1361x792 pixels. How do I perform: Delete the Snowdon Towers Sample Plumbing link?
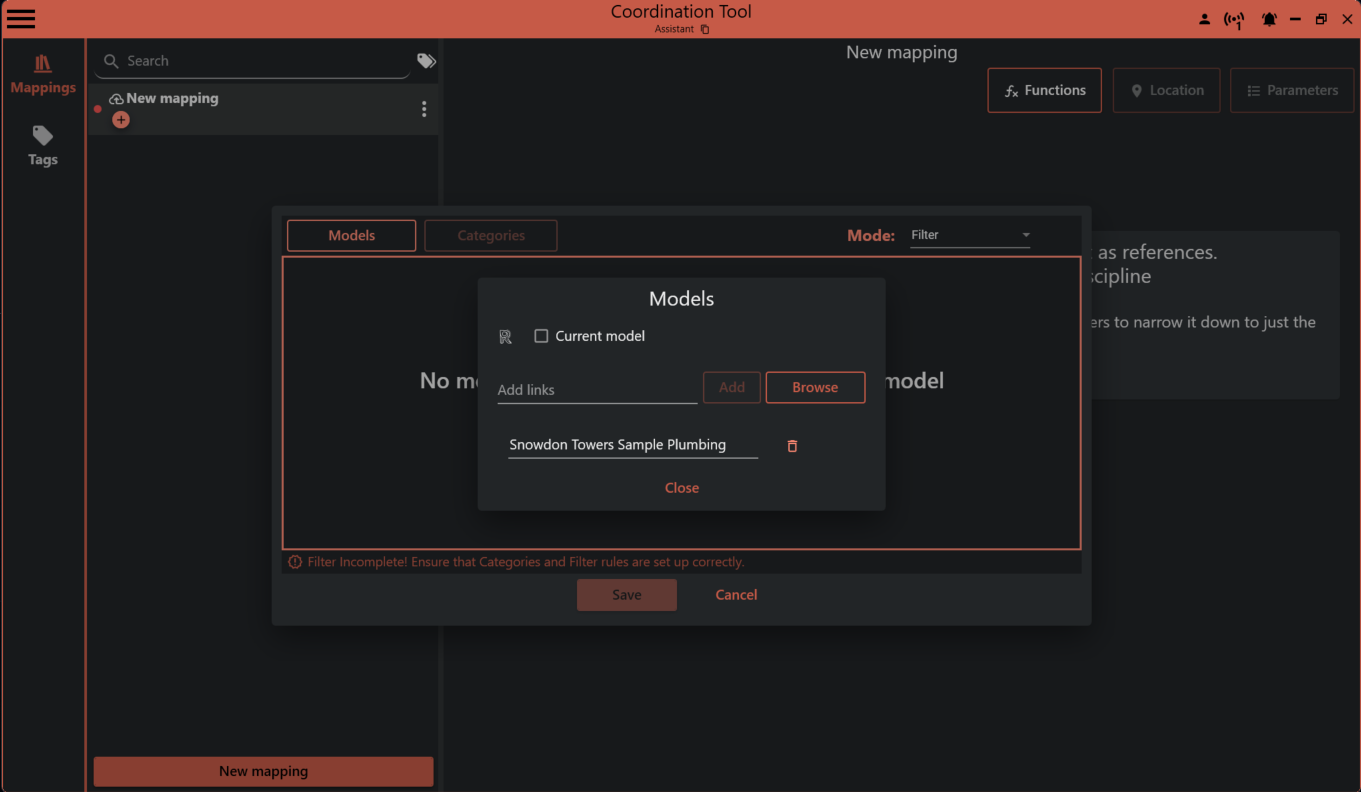[791, 446]
